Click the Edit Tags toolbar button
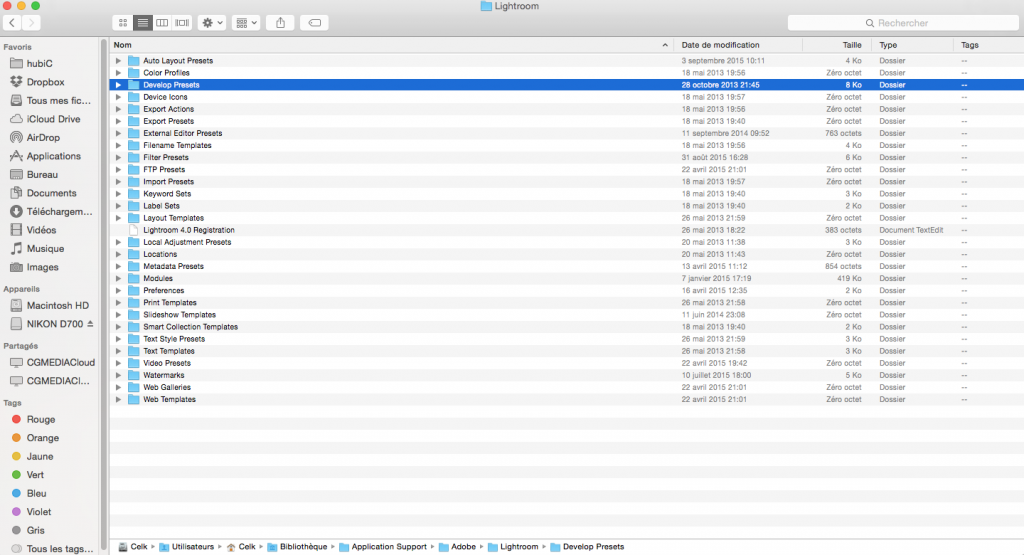The width and height of the screenshot is (1024, 555). [x=314, y=23]
